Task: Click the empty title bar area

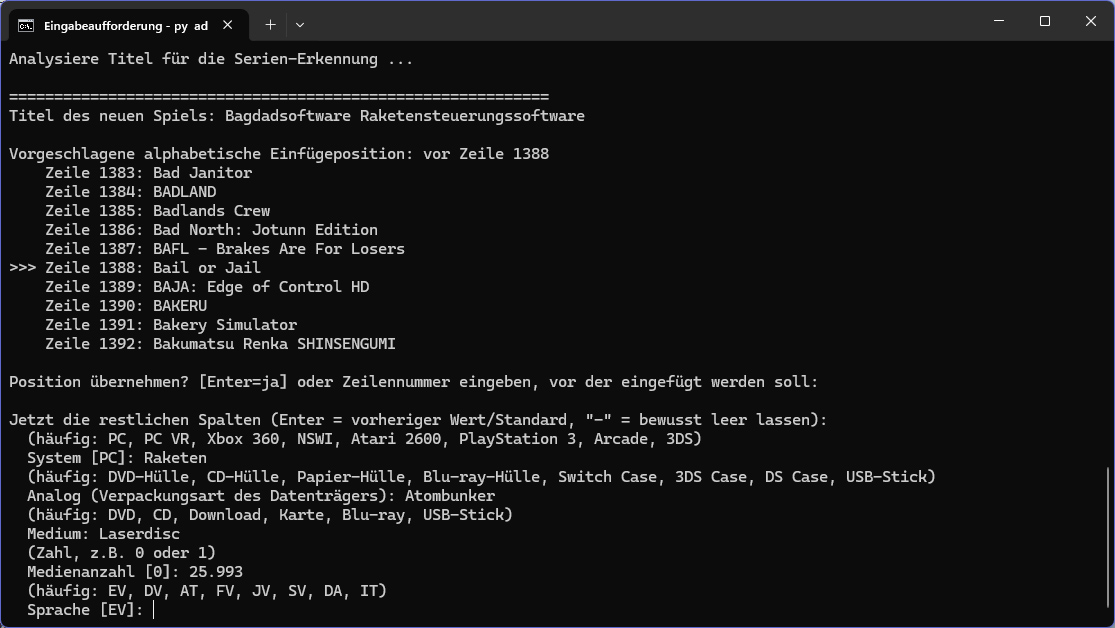Action: 640,21
